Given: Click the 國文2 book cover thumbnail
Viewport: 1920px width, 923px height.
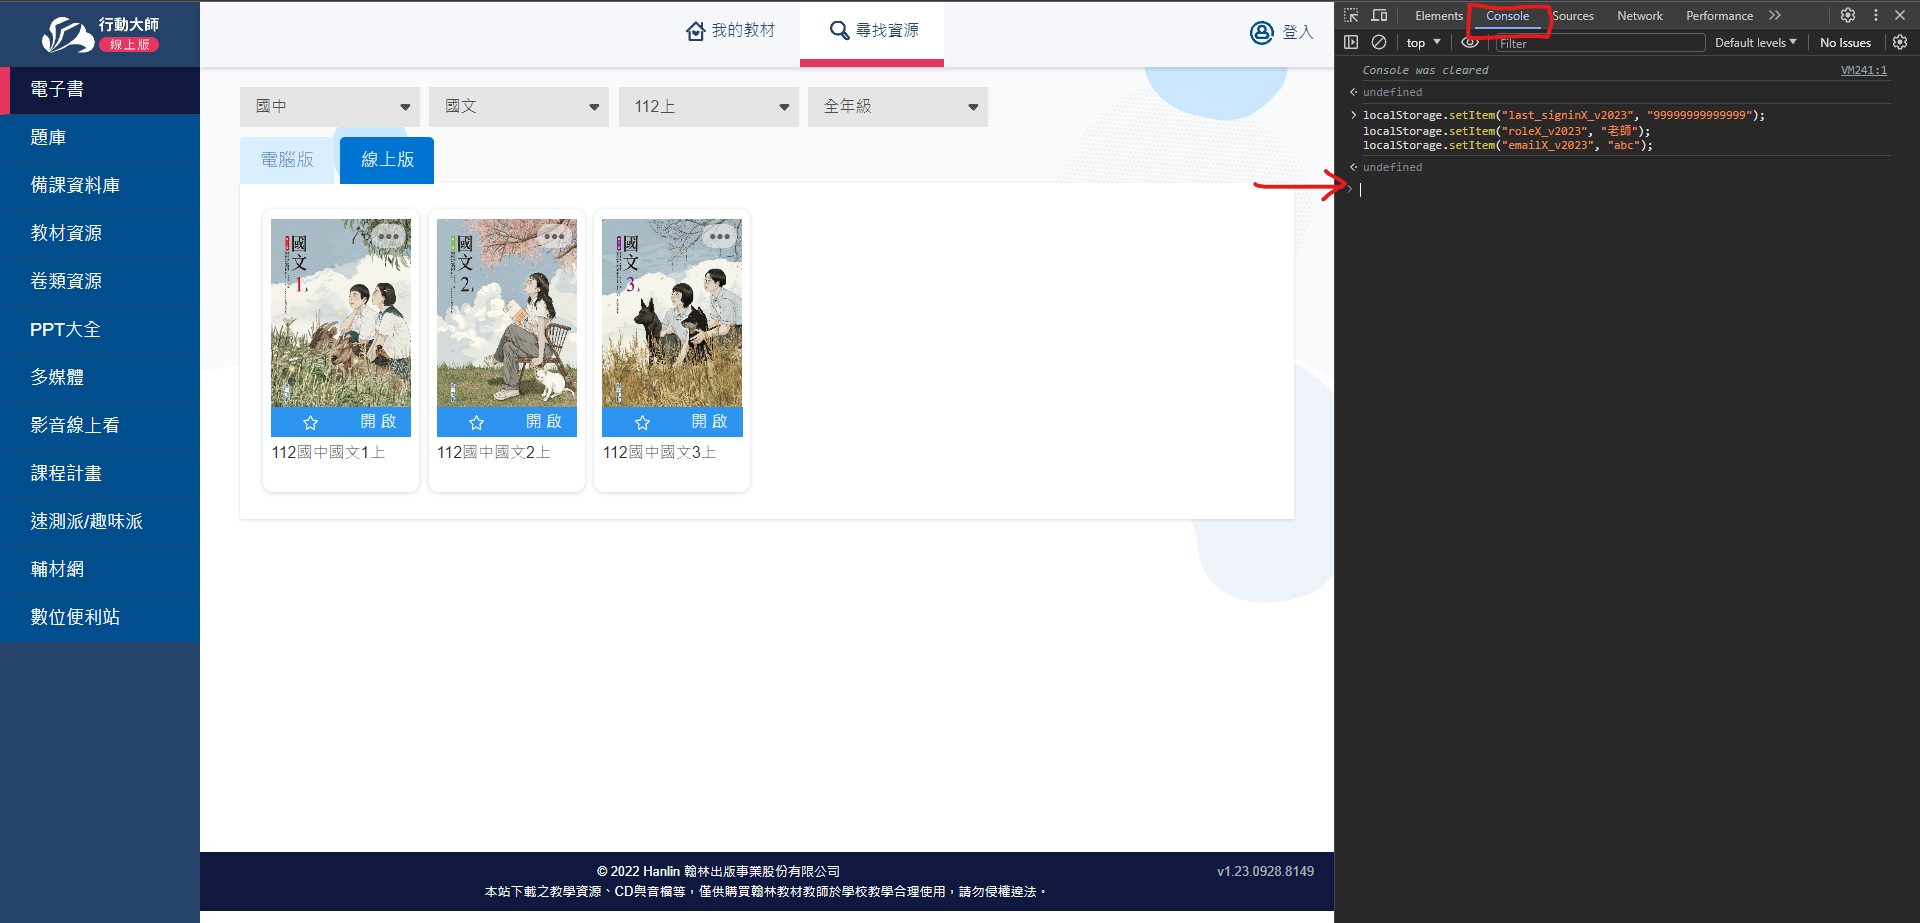Looking at the screenshot, I should 507,313.
